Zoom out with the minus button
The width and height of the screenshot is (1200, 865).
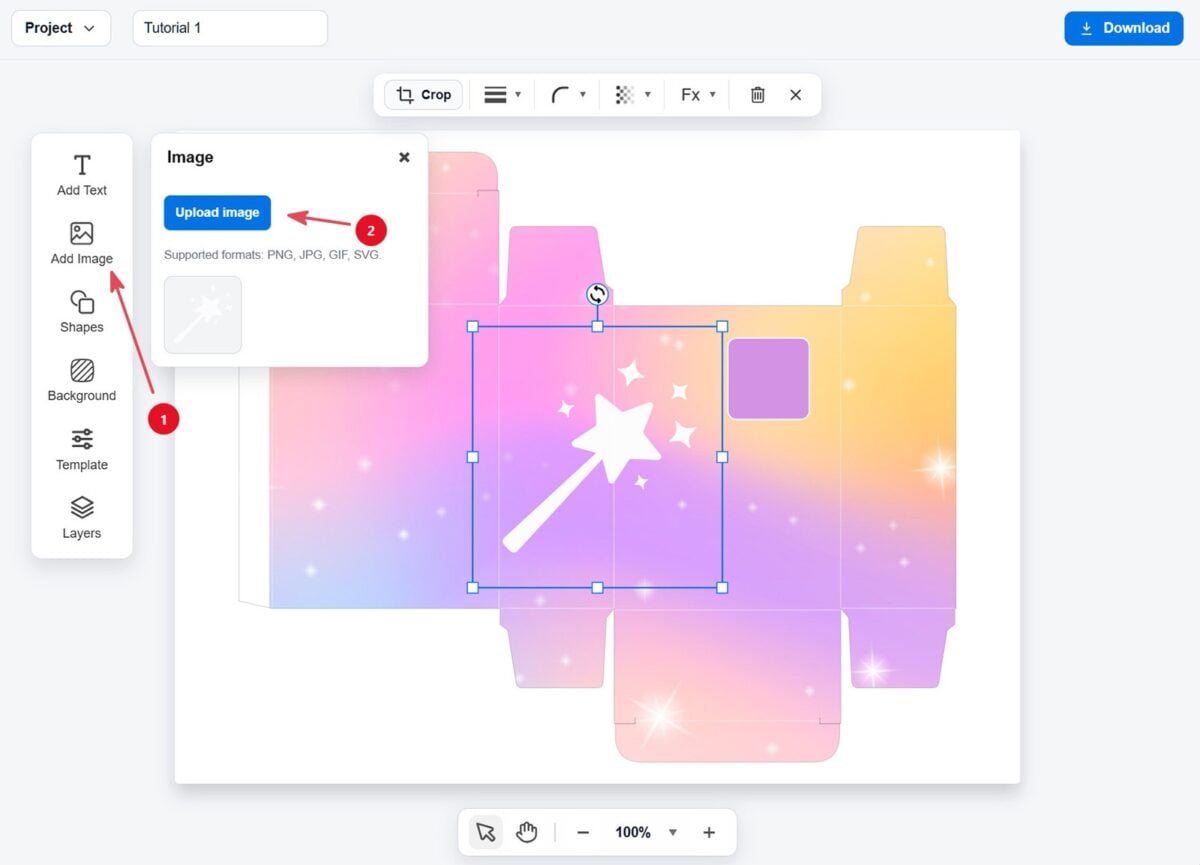click(x=583, y=832)
